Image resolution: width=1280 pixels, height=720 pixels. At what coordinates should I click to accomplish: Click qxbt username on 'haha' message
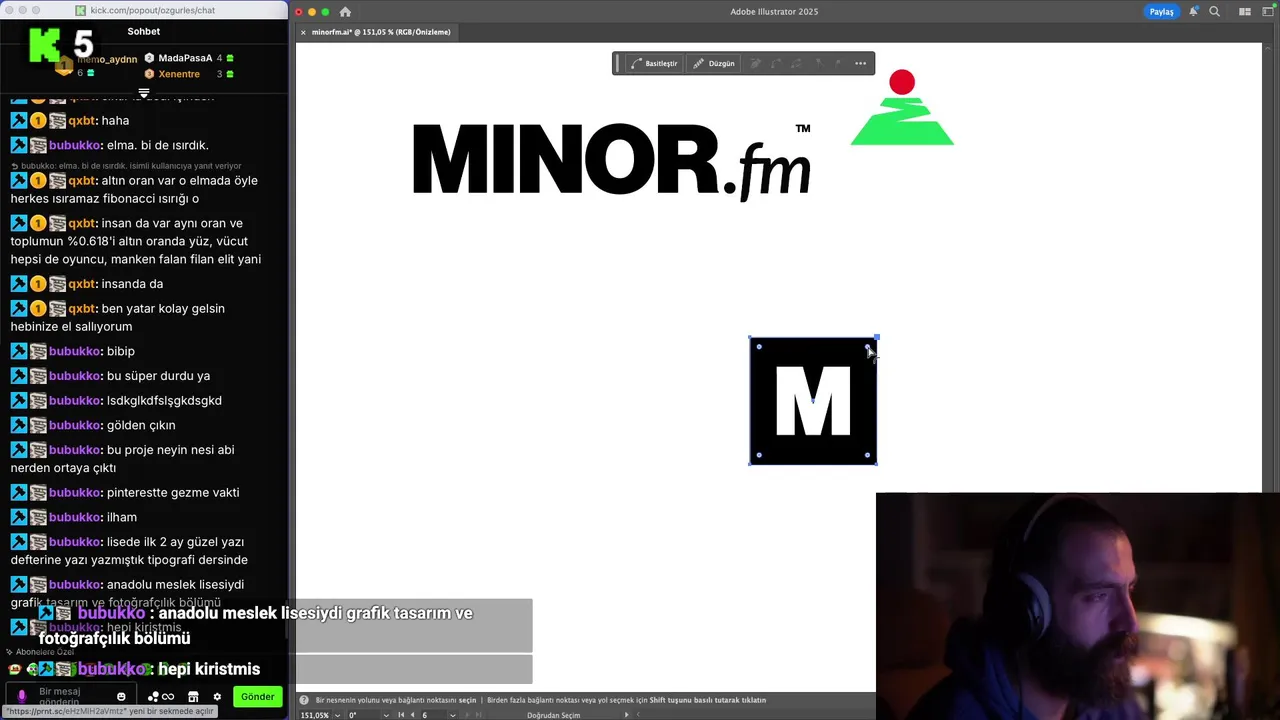[x=81, y=120]
